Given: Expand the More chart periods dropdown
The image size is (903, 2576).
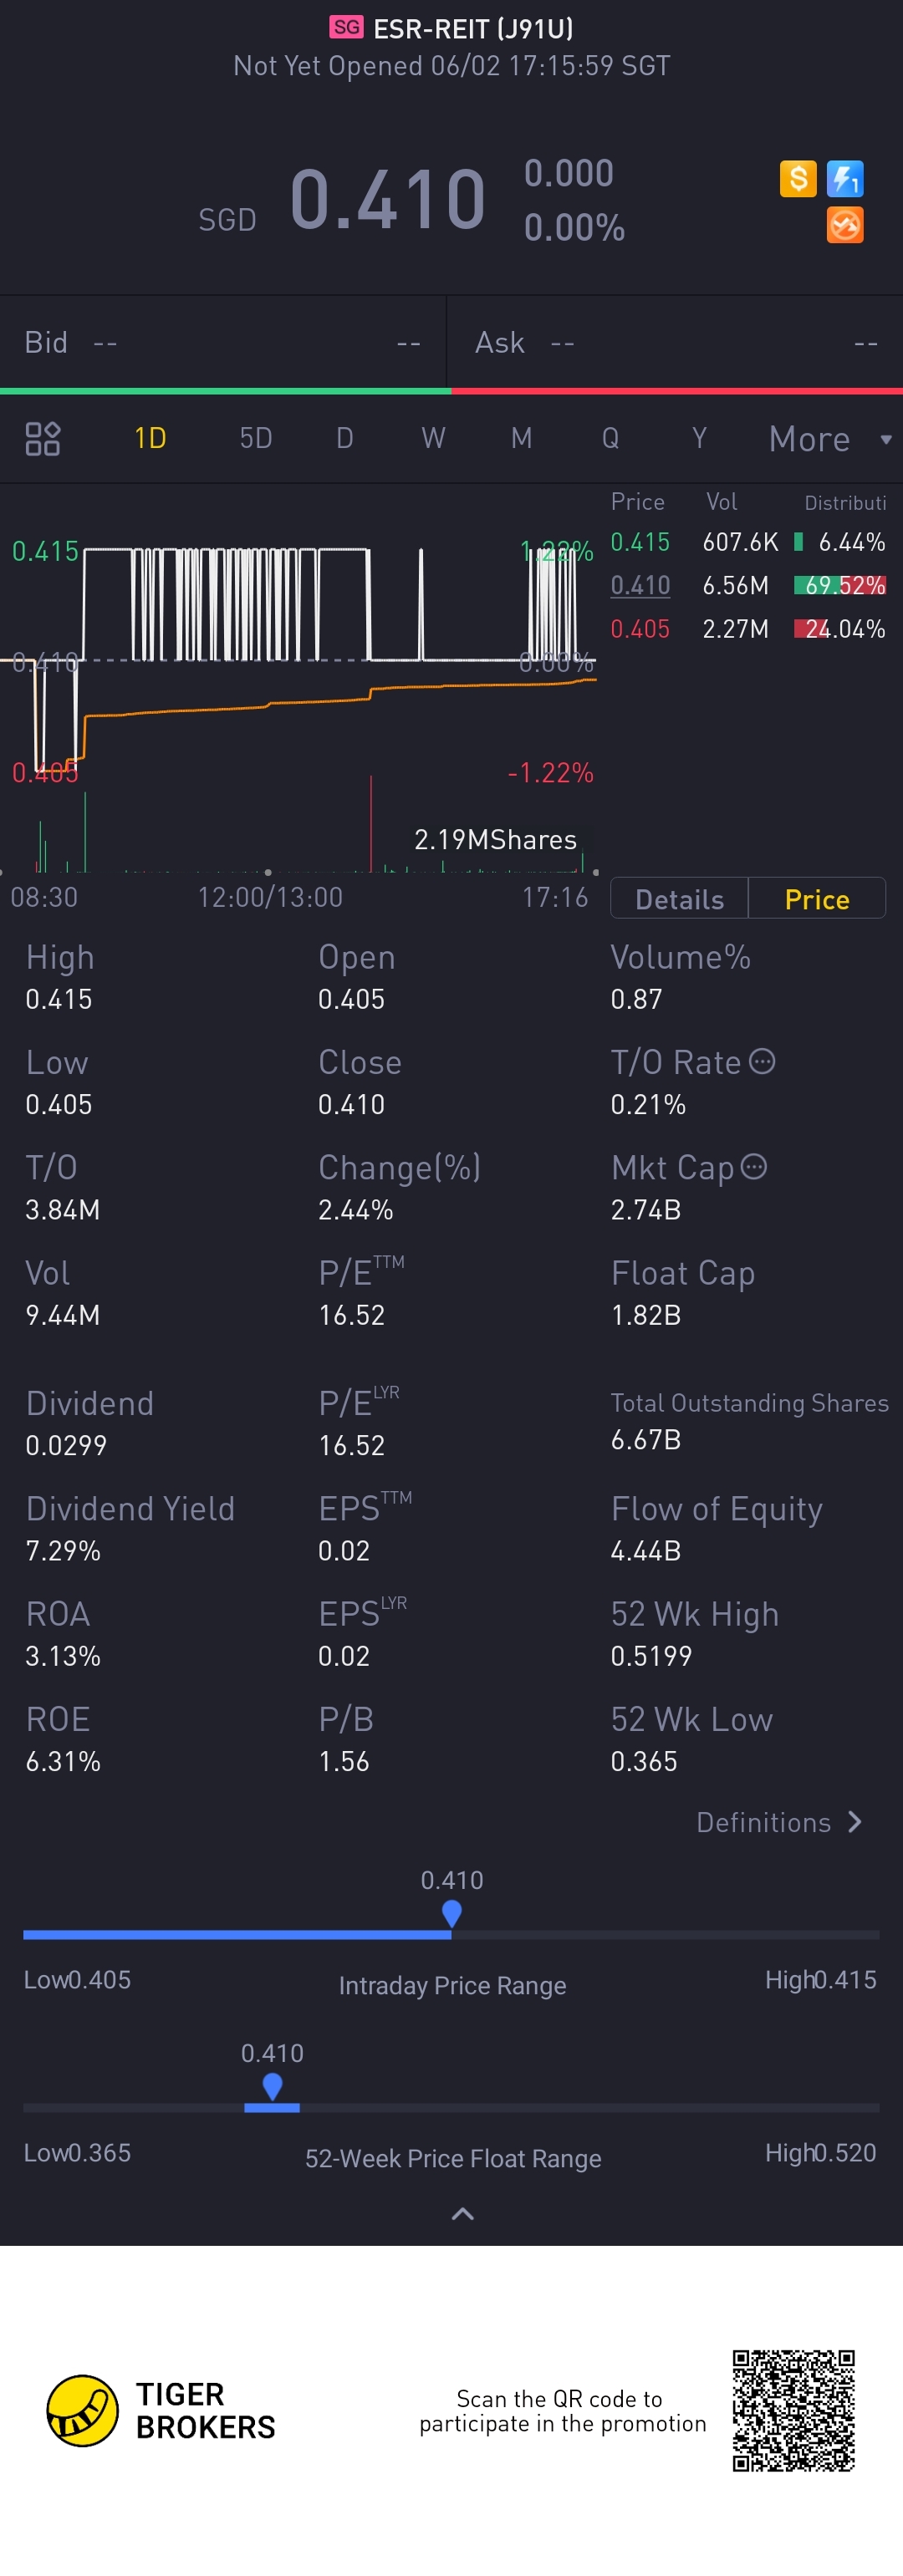Looking at the screenshot, I should pos(829,439).
